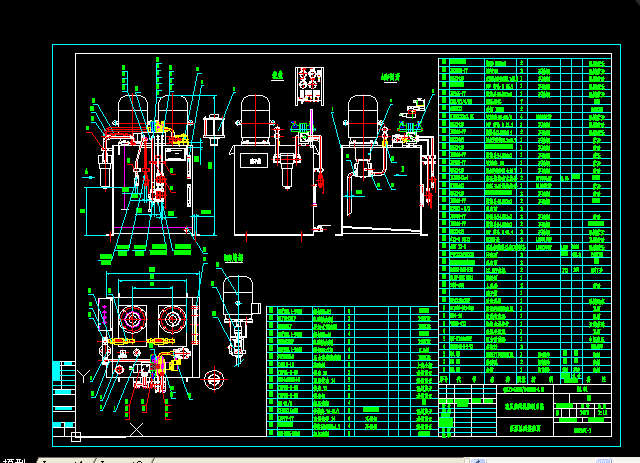Click the horizontal scrollbar thumb at far right
Screen dimensions: 640x463
click(603, 461)
